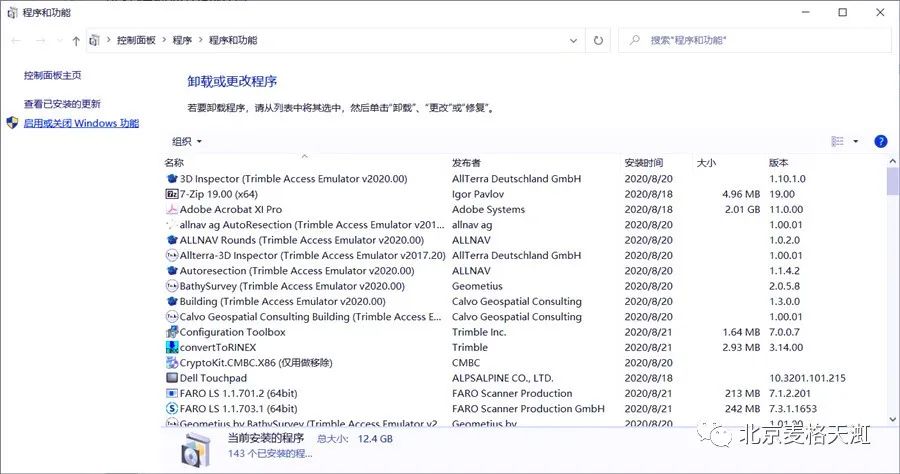
Task: Sort by the 安装时间 column header
Action: (x=644, y=163)
